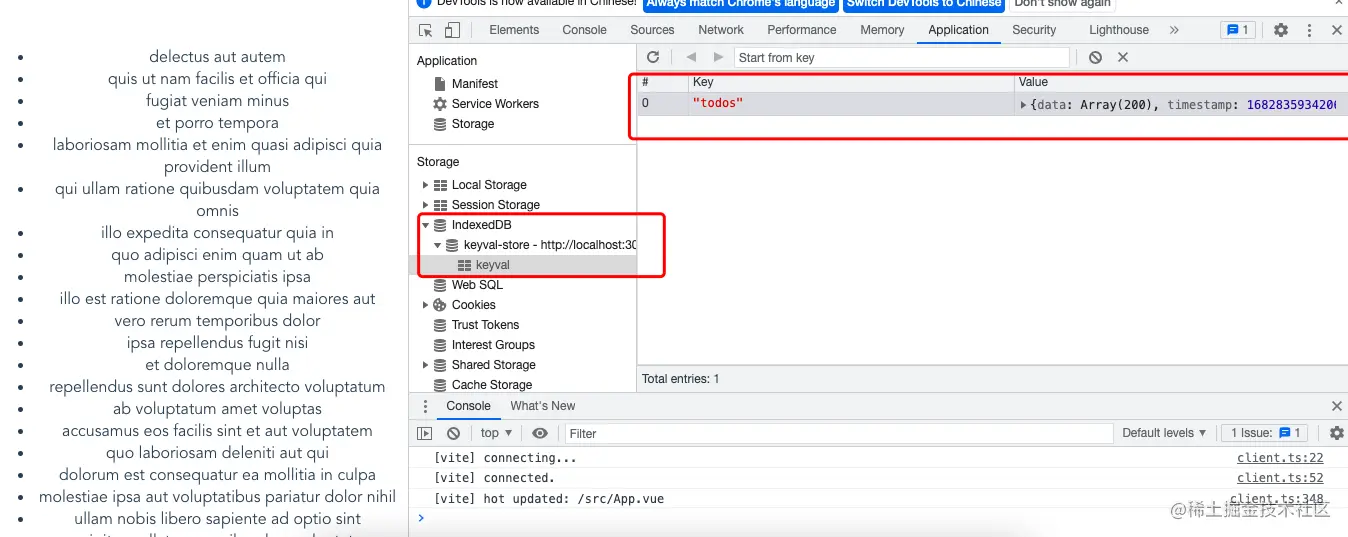This screenshot has height=537, width=1348.
Task: Click "[vite] hot updated: /src/App.vue" log message
Action: [549, 498]
